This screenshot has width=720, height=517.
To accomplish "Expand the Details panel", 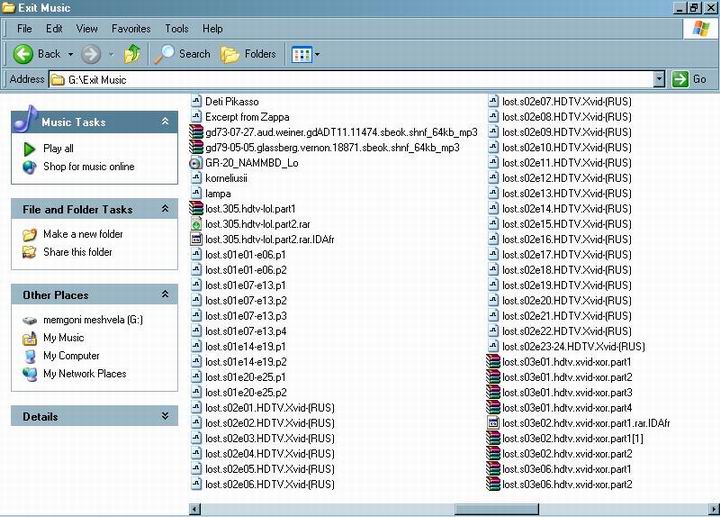I will (x=165, y=416).
